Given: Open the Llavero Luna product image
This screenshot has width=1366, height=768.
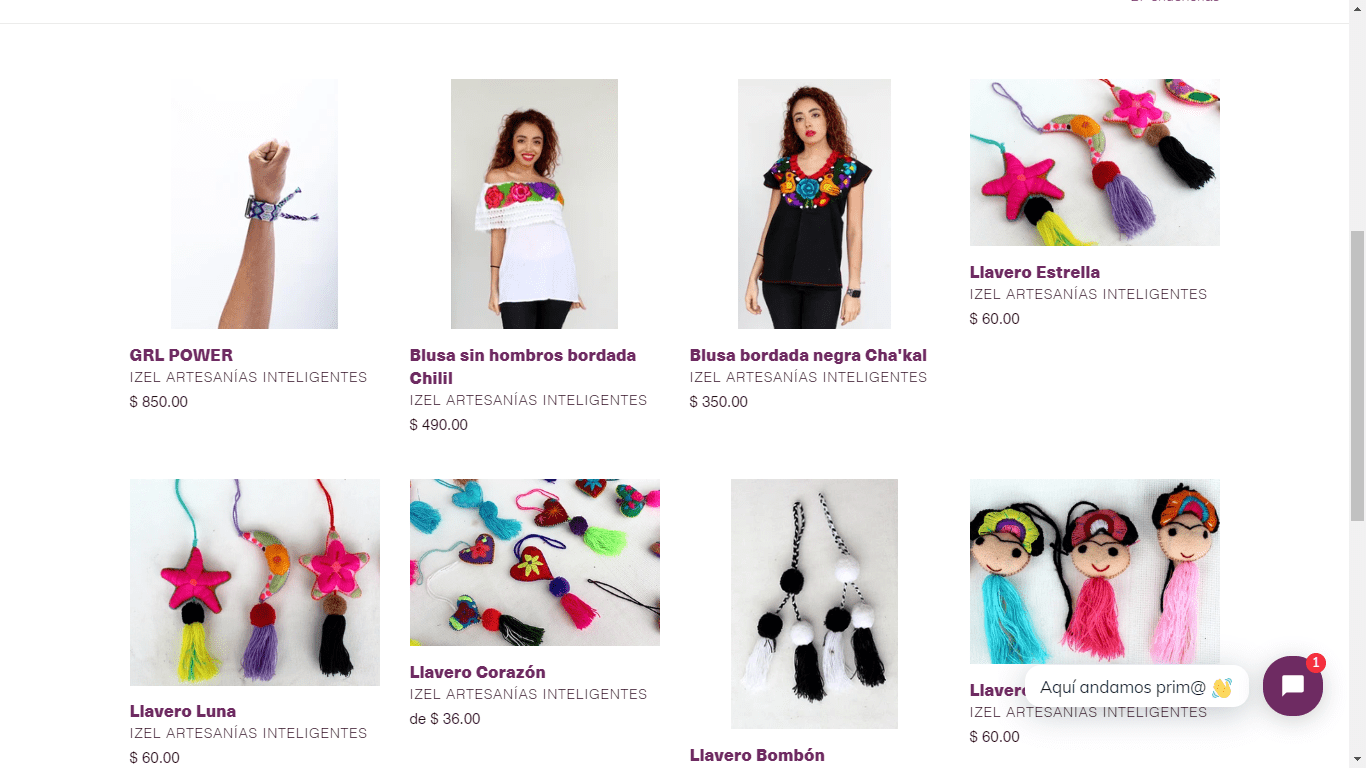Looking at the screenshot, I should (x=254, y=582).
